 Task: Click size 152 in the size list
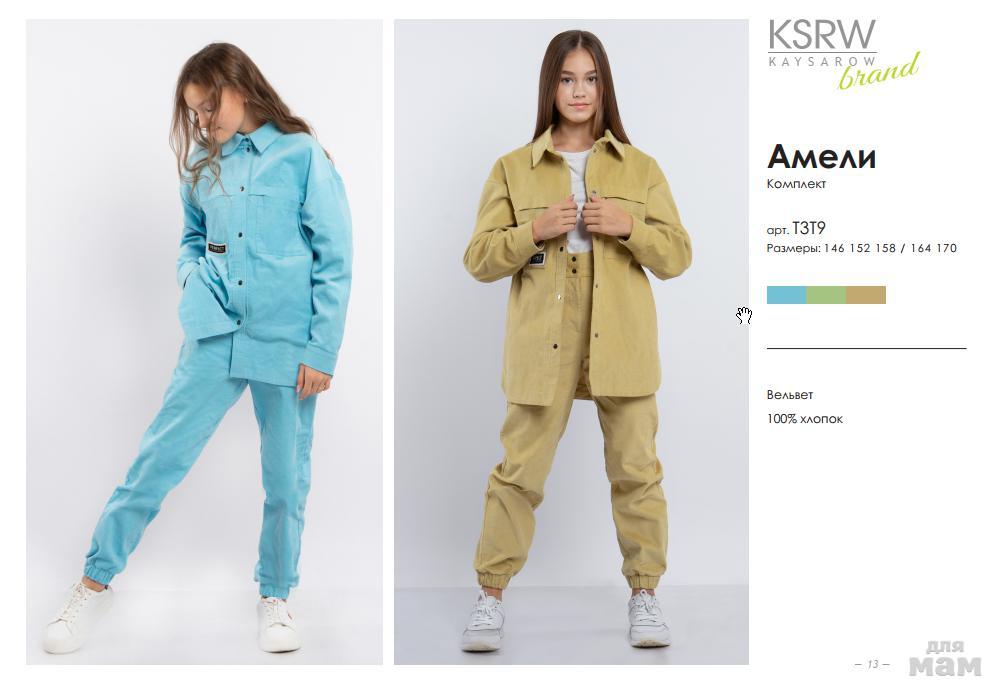tap(860, 249)
